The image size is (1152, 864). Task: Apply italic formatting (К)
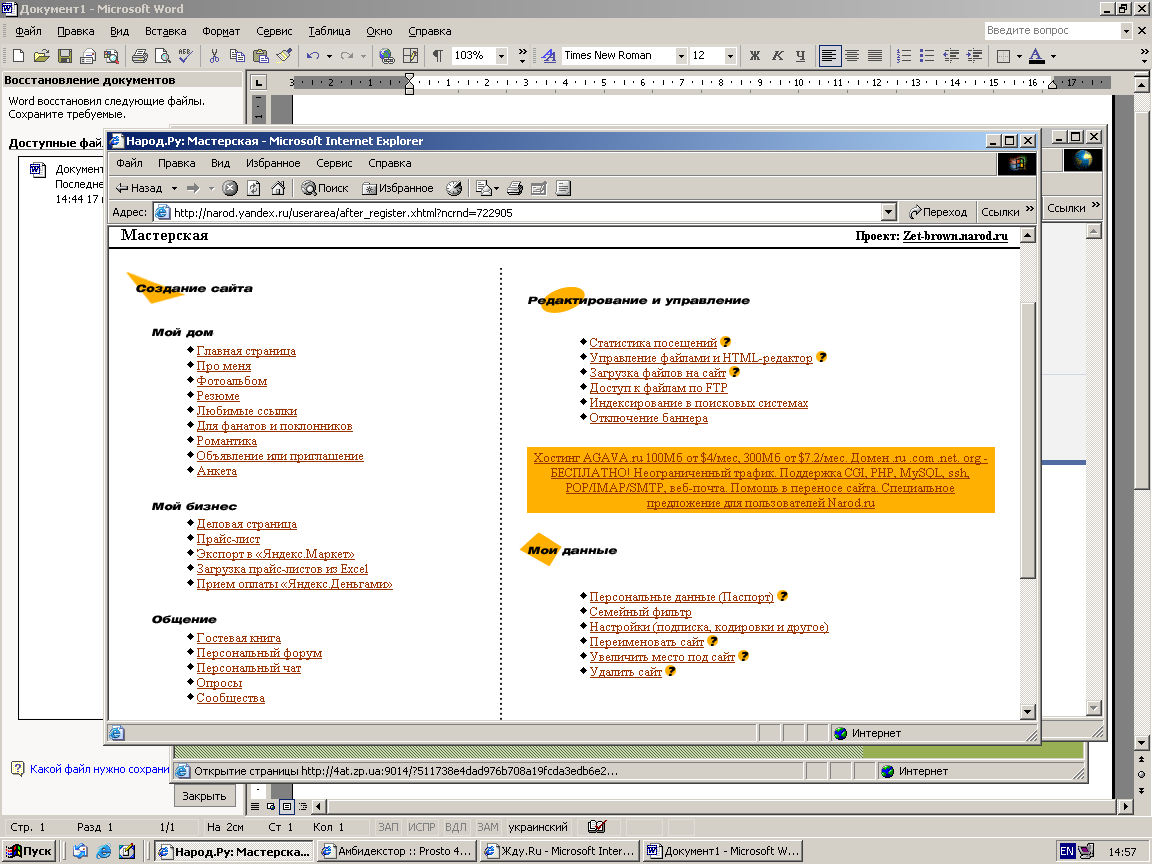click(777, 55)
